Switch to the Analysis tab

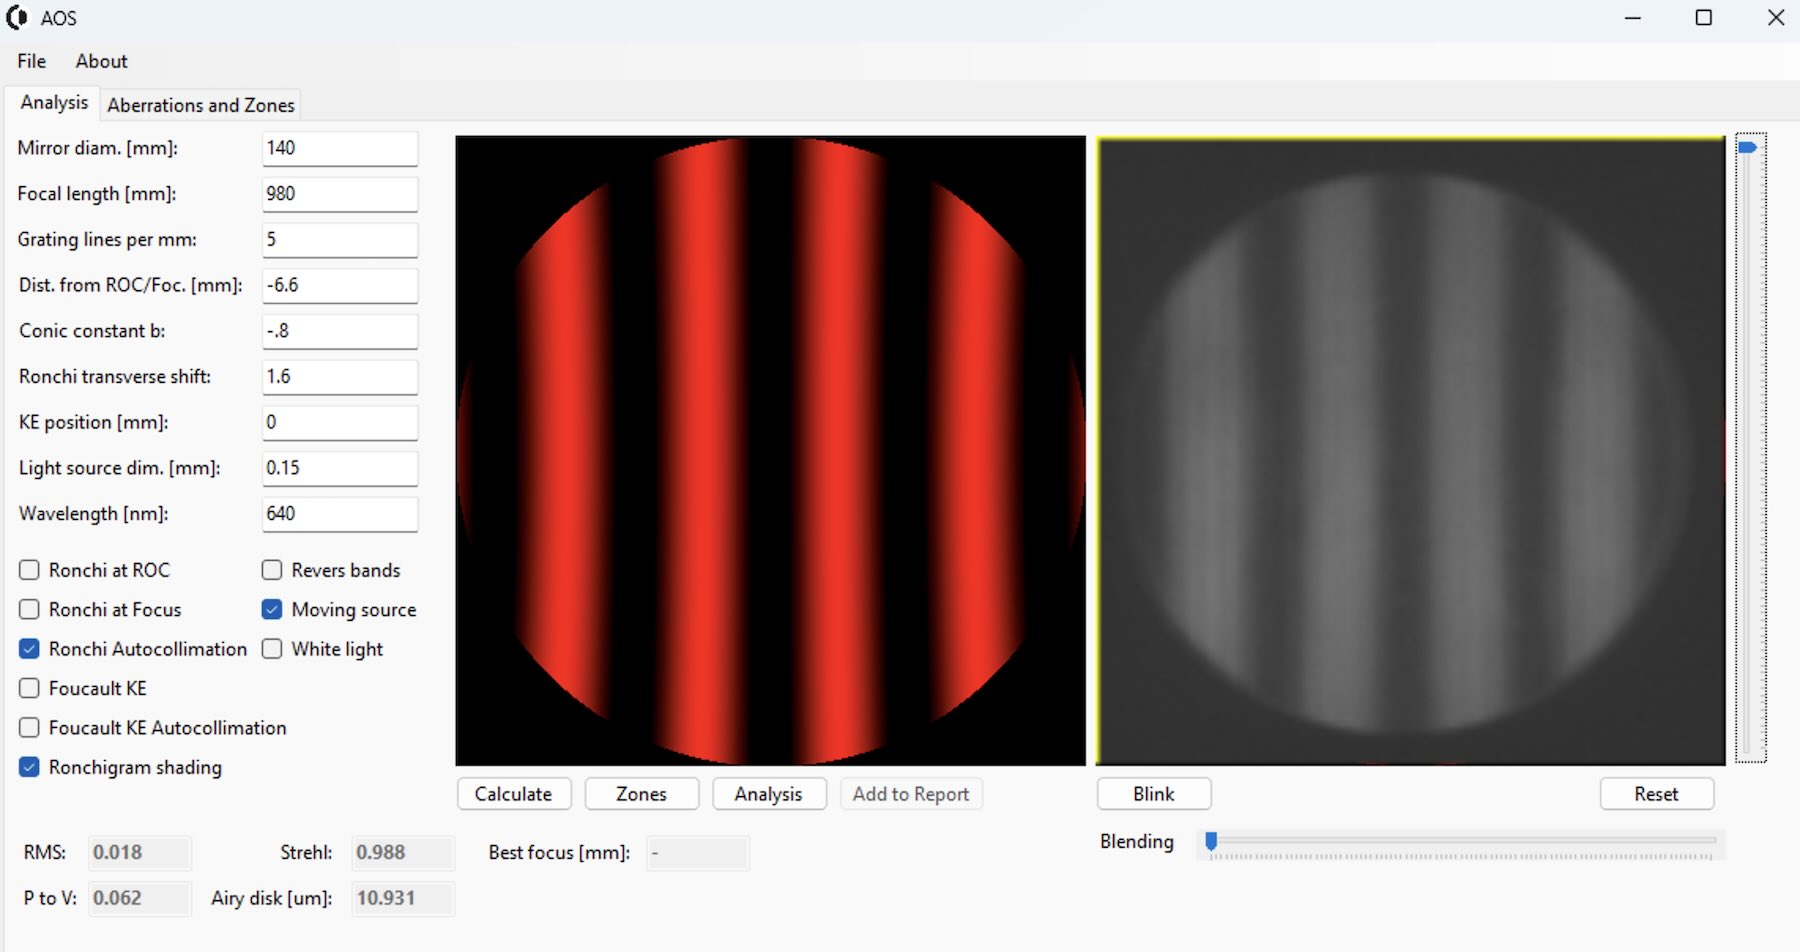pyautogui.click(x=54, y=103)
